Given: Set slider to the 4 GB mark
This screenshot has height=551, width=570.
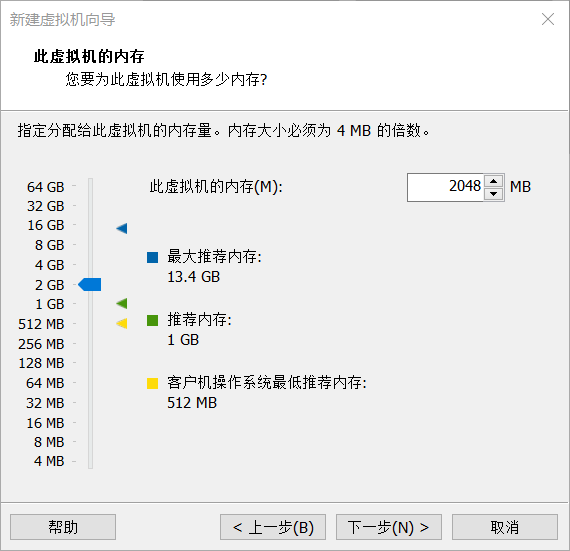Looking at the screenshot, I should pyautogui.click(x=91, y=265).
